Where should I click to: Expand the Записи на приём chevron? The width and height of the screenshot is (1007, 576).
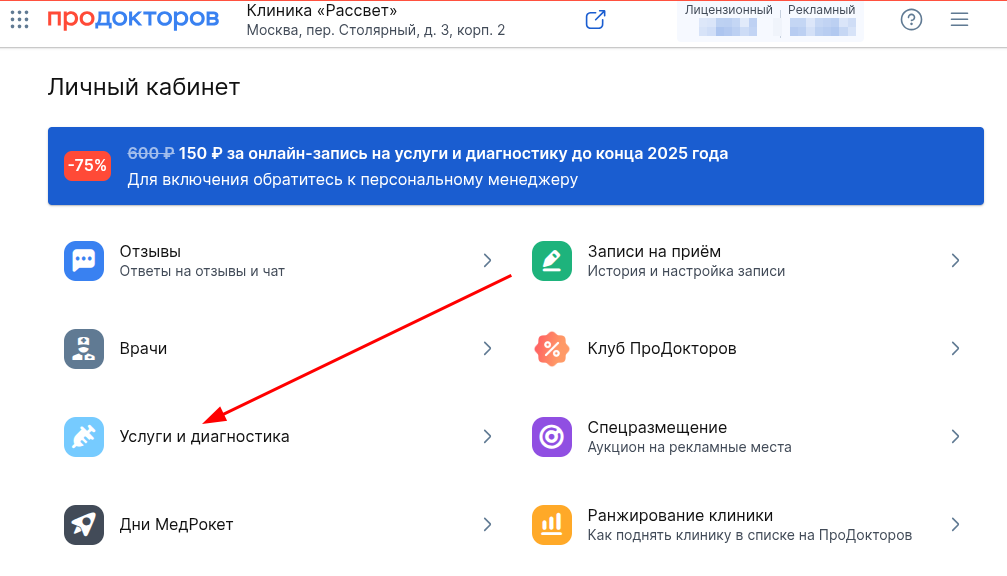[955, 261]
